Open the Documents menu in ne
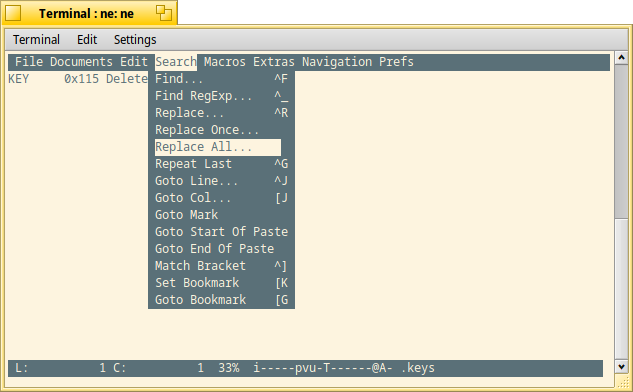Image resolution: width=633 pixels, height=392 pixels. tap(81, 62)
